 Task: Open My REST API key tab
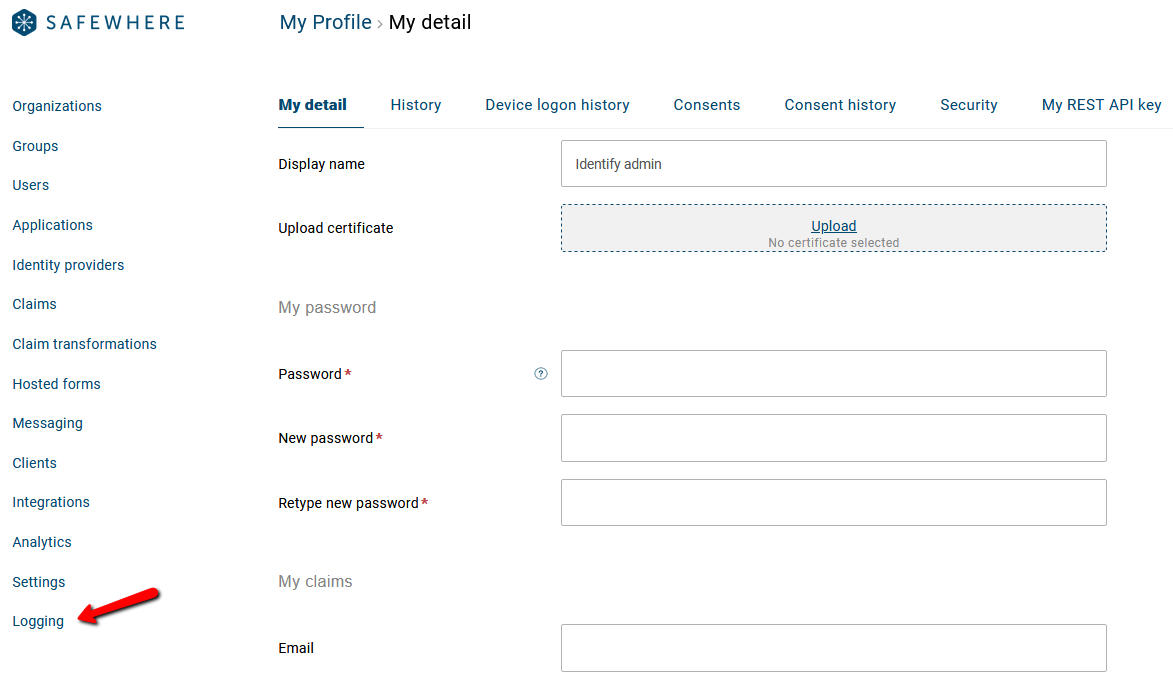click(x=1101, y=105)
